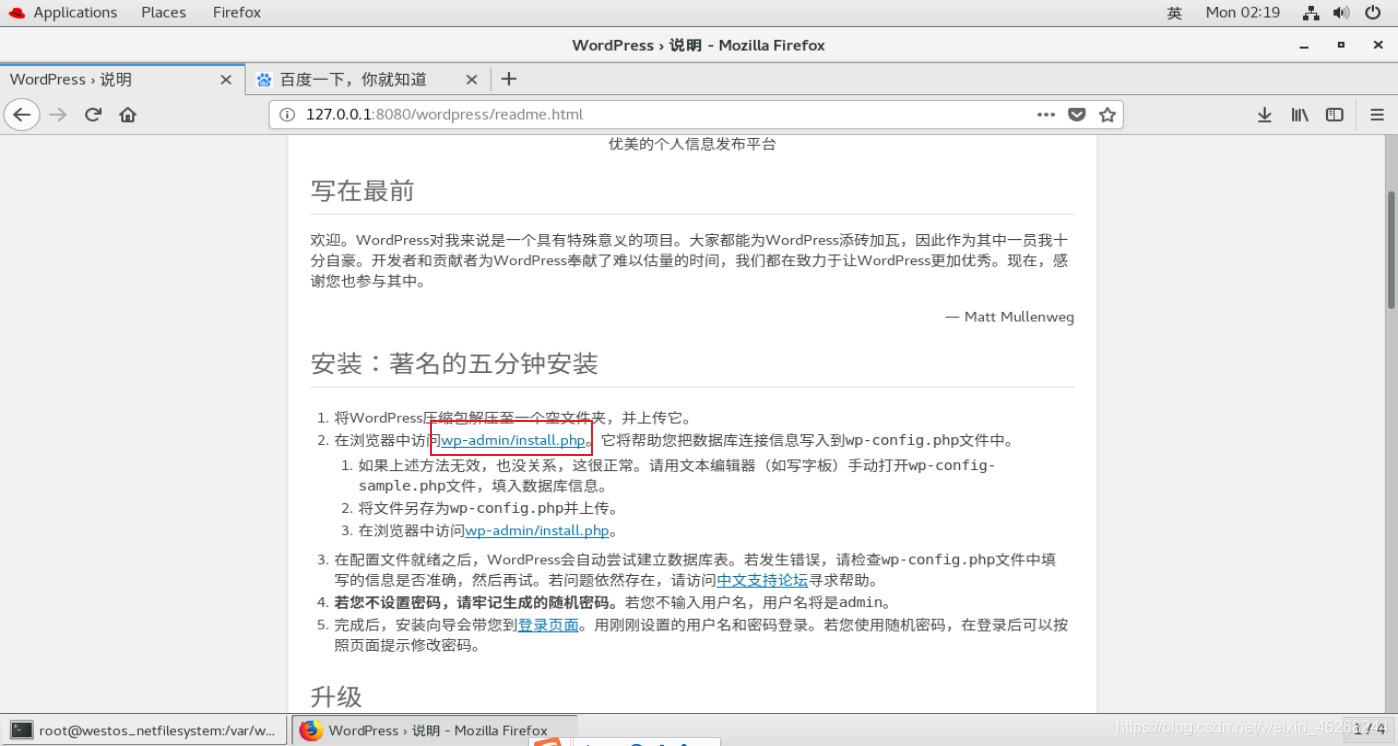Open network status icon in top panel
The height and width of the screenshot is (746, 1398).
pyautogui.click(x=1311, y=13)
